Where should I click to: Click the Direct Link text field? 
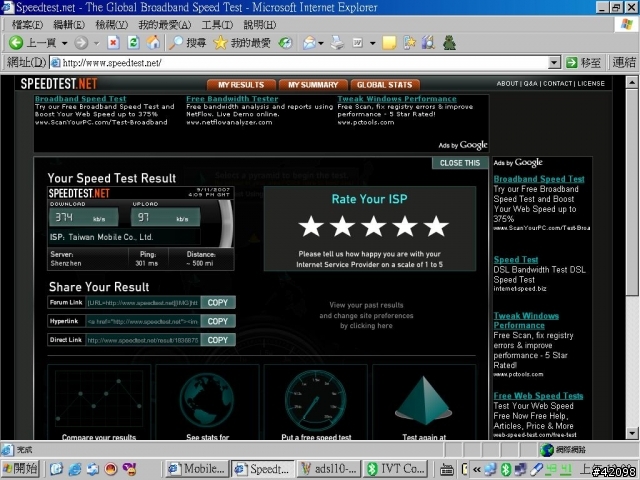point(143,340)
